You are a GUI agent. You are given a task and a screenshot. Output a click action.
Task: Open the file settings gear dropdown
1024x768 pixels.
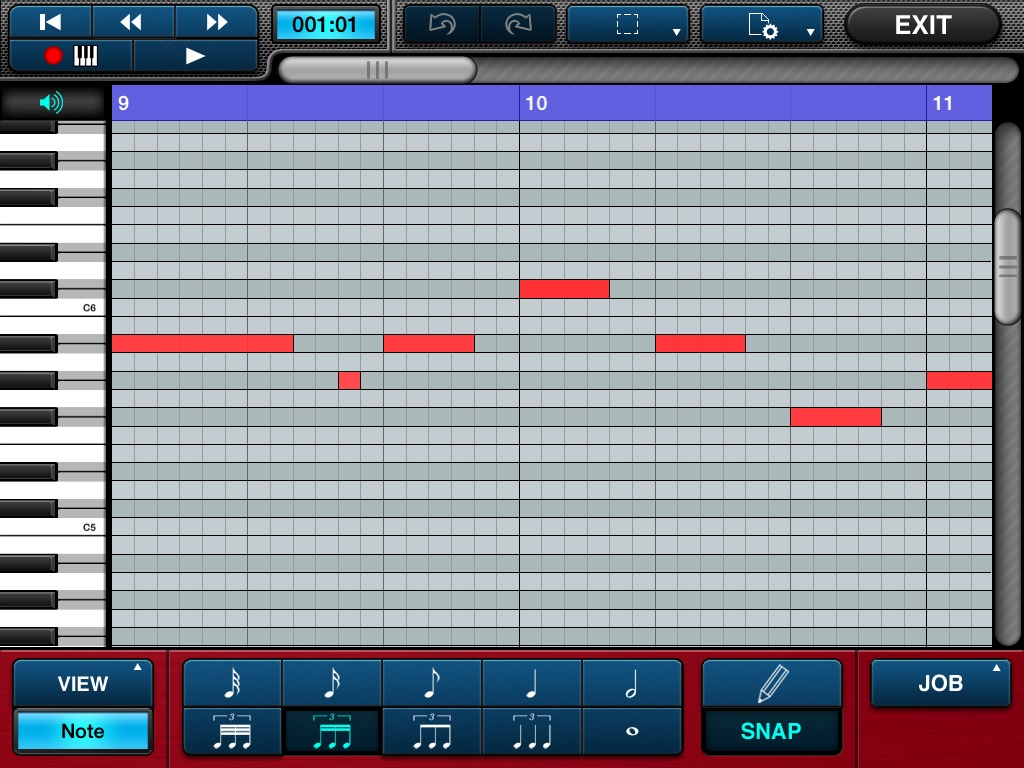pyautogui.click(x=761, y=25)
